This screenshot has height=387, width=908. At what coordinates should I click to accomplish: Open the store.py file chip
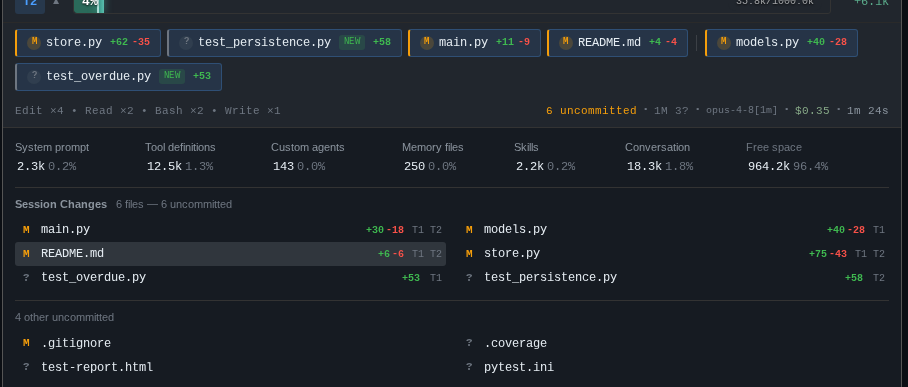pos(88,43)
